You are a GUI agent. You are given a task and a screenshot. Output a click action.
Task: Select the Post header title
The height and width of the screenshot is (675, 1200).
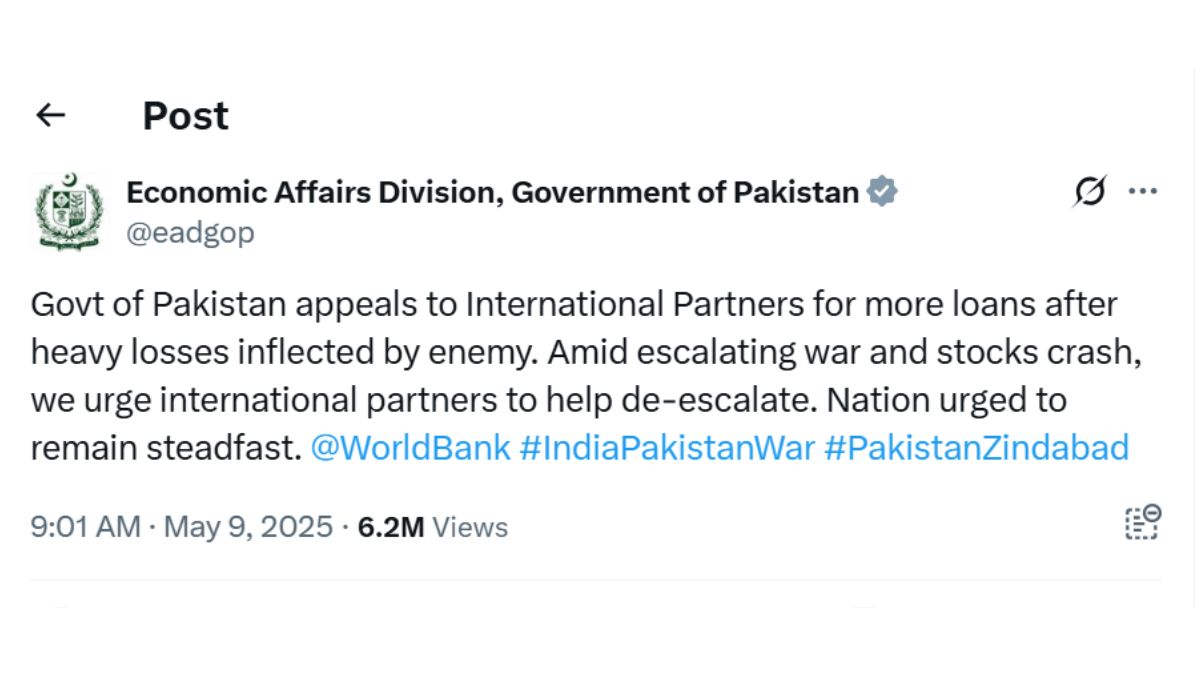184,114
